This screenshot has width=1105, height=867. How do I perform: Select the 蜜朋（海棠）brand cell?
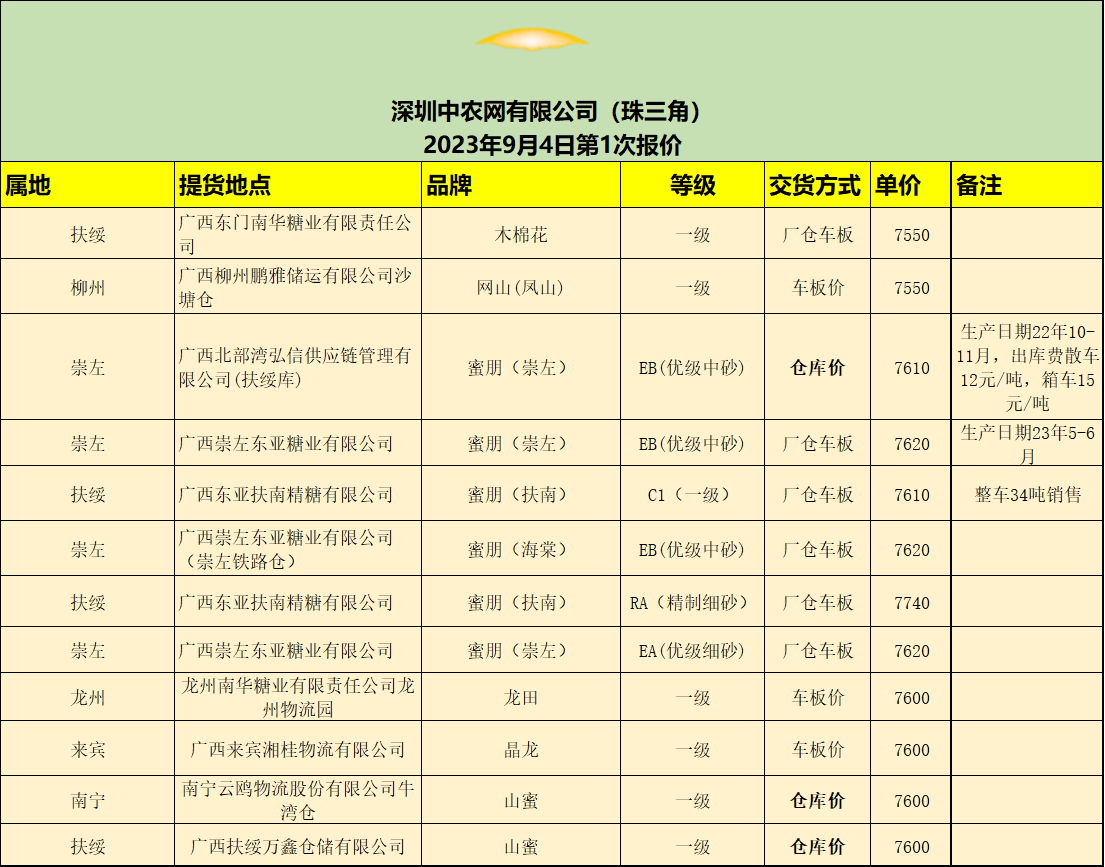[x=520, y=550]
